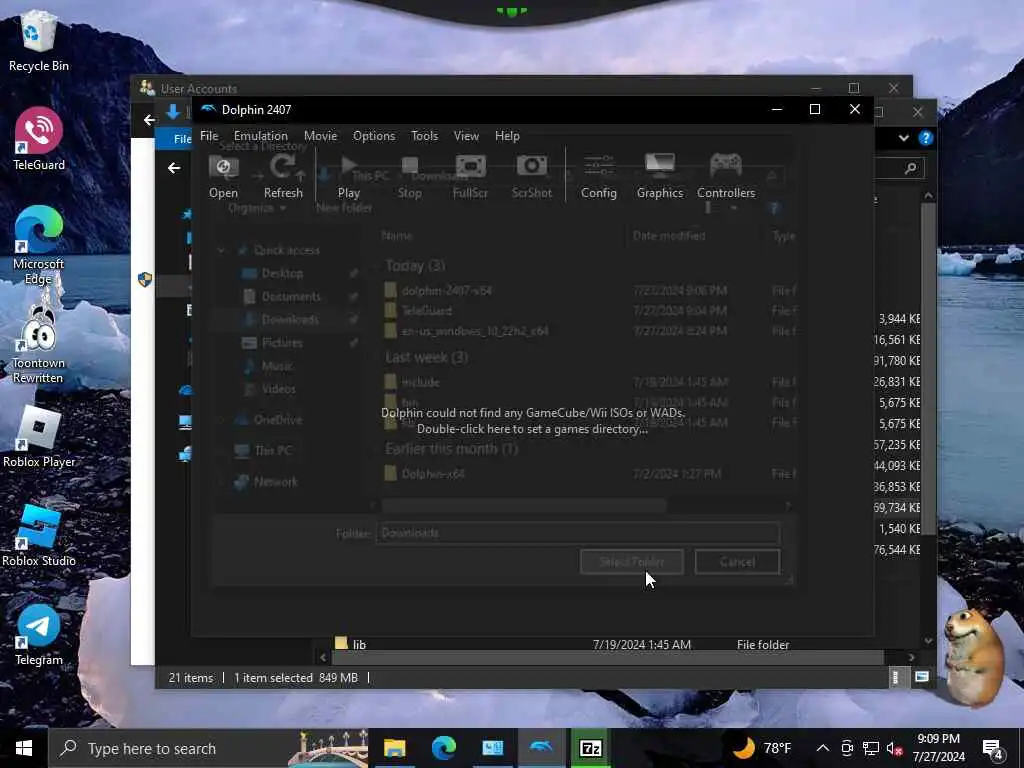Click the blue help icon in File Explorer
The height and width of the screenshot is (768, 1024).
coord(925,138)
